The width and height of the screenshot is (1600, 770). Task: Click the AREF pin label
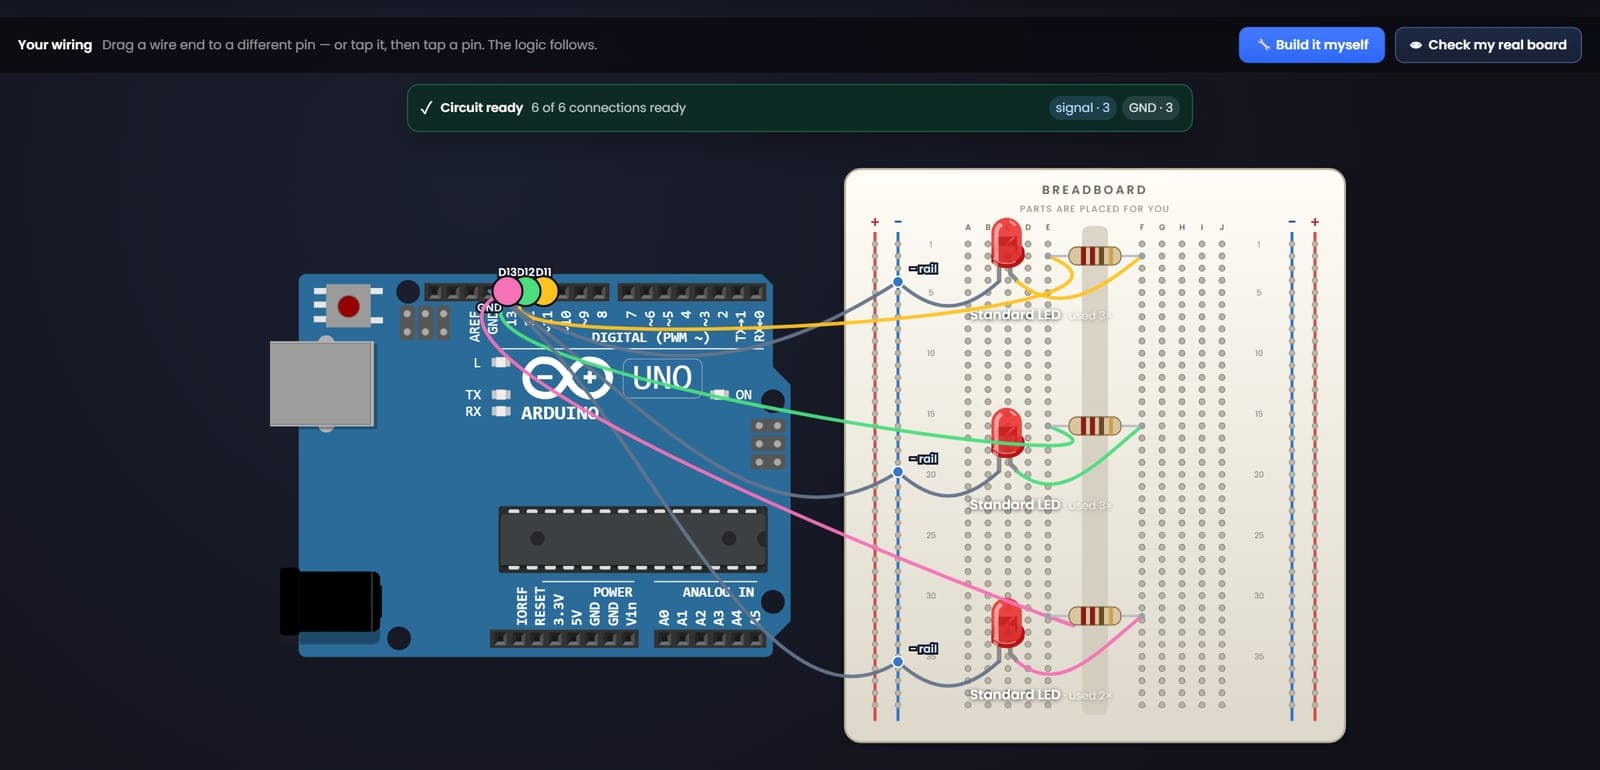tap(475, 326)
